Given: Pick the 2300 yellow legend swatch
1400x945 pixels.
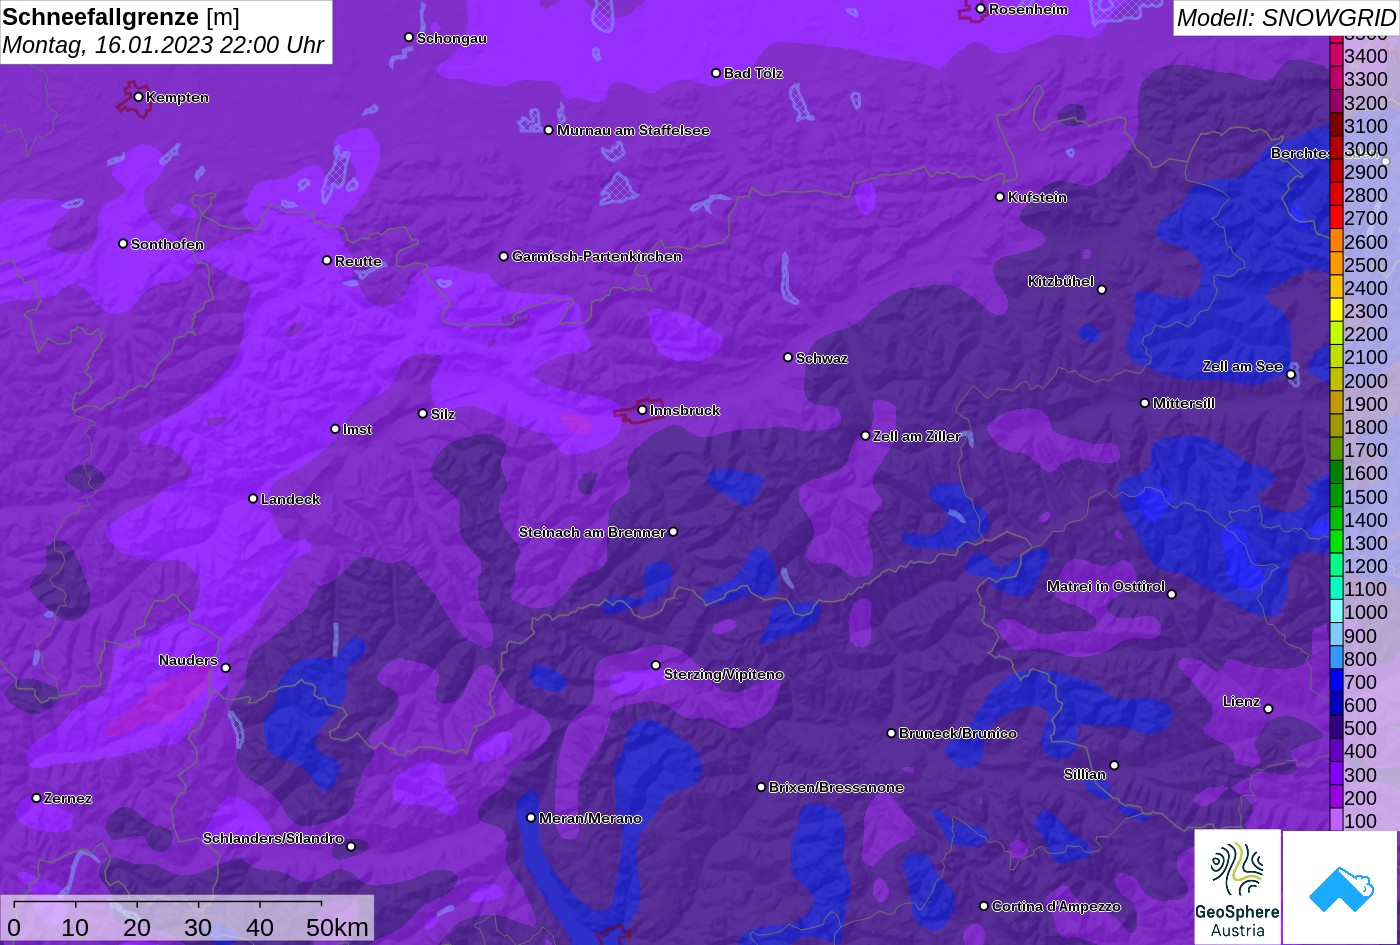Looking at the screenshot, I should [1336, 311].
